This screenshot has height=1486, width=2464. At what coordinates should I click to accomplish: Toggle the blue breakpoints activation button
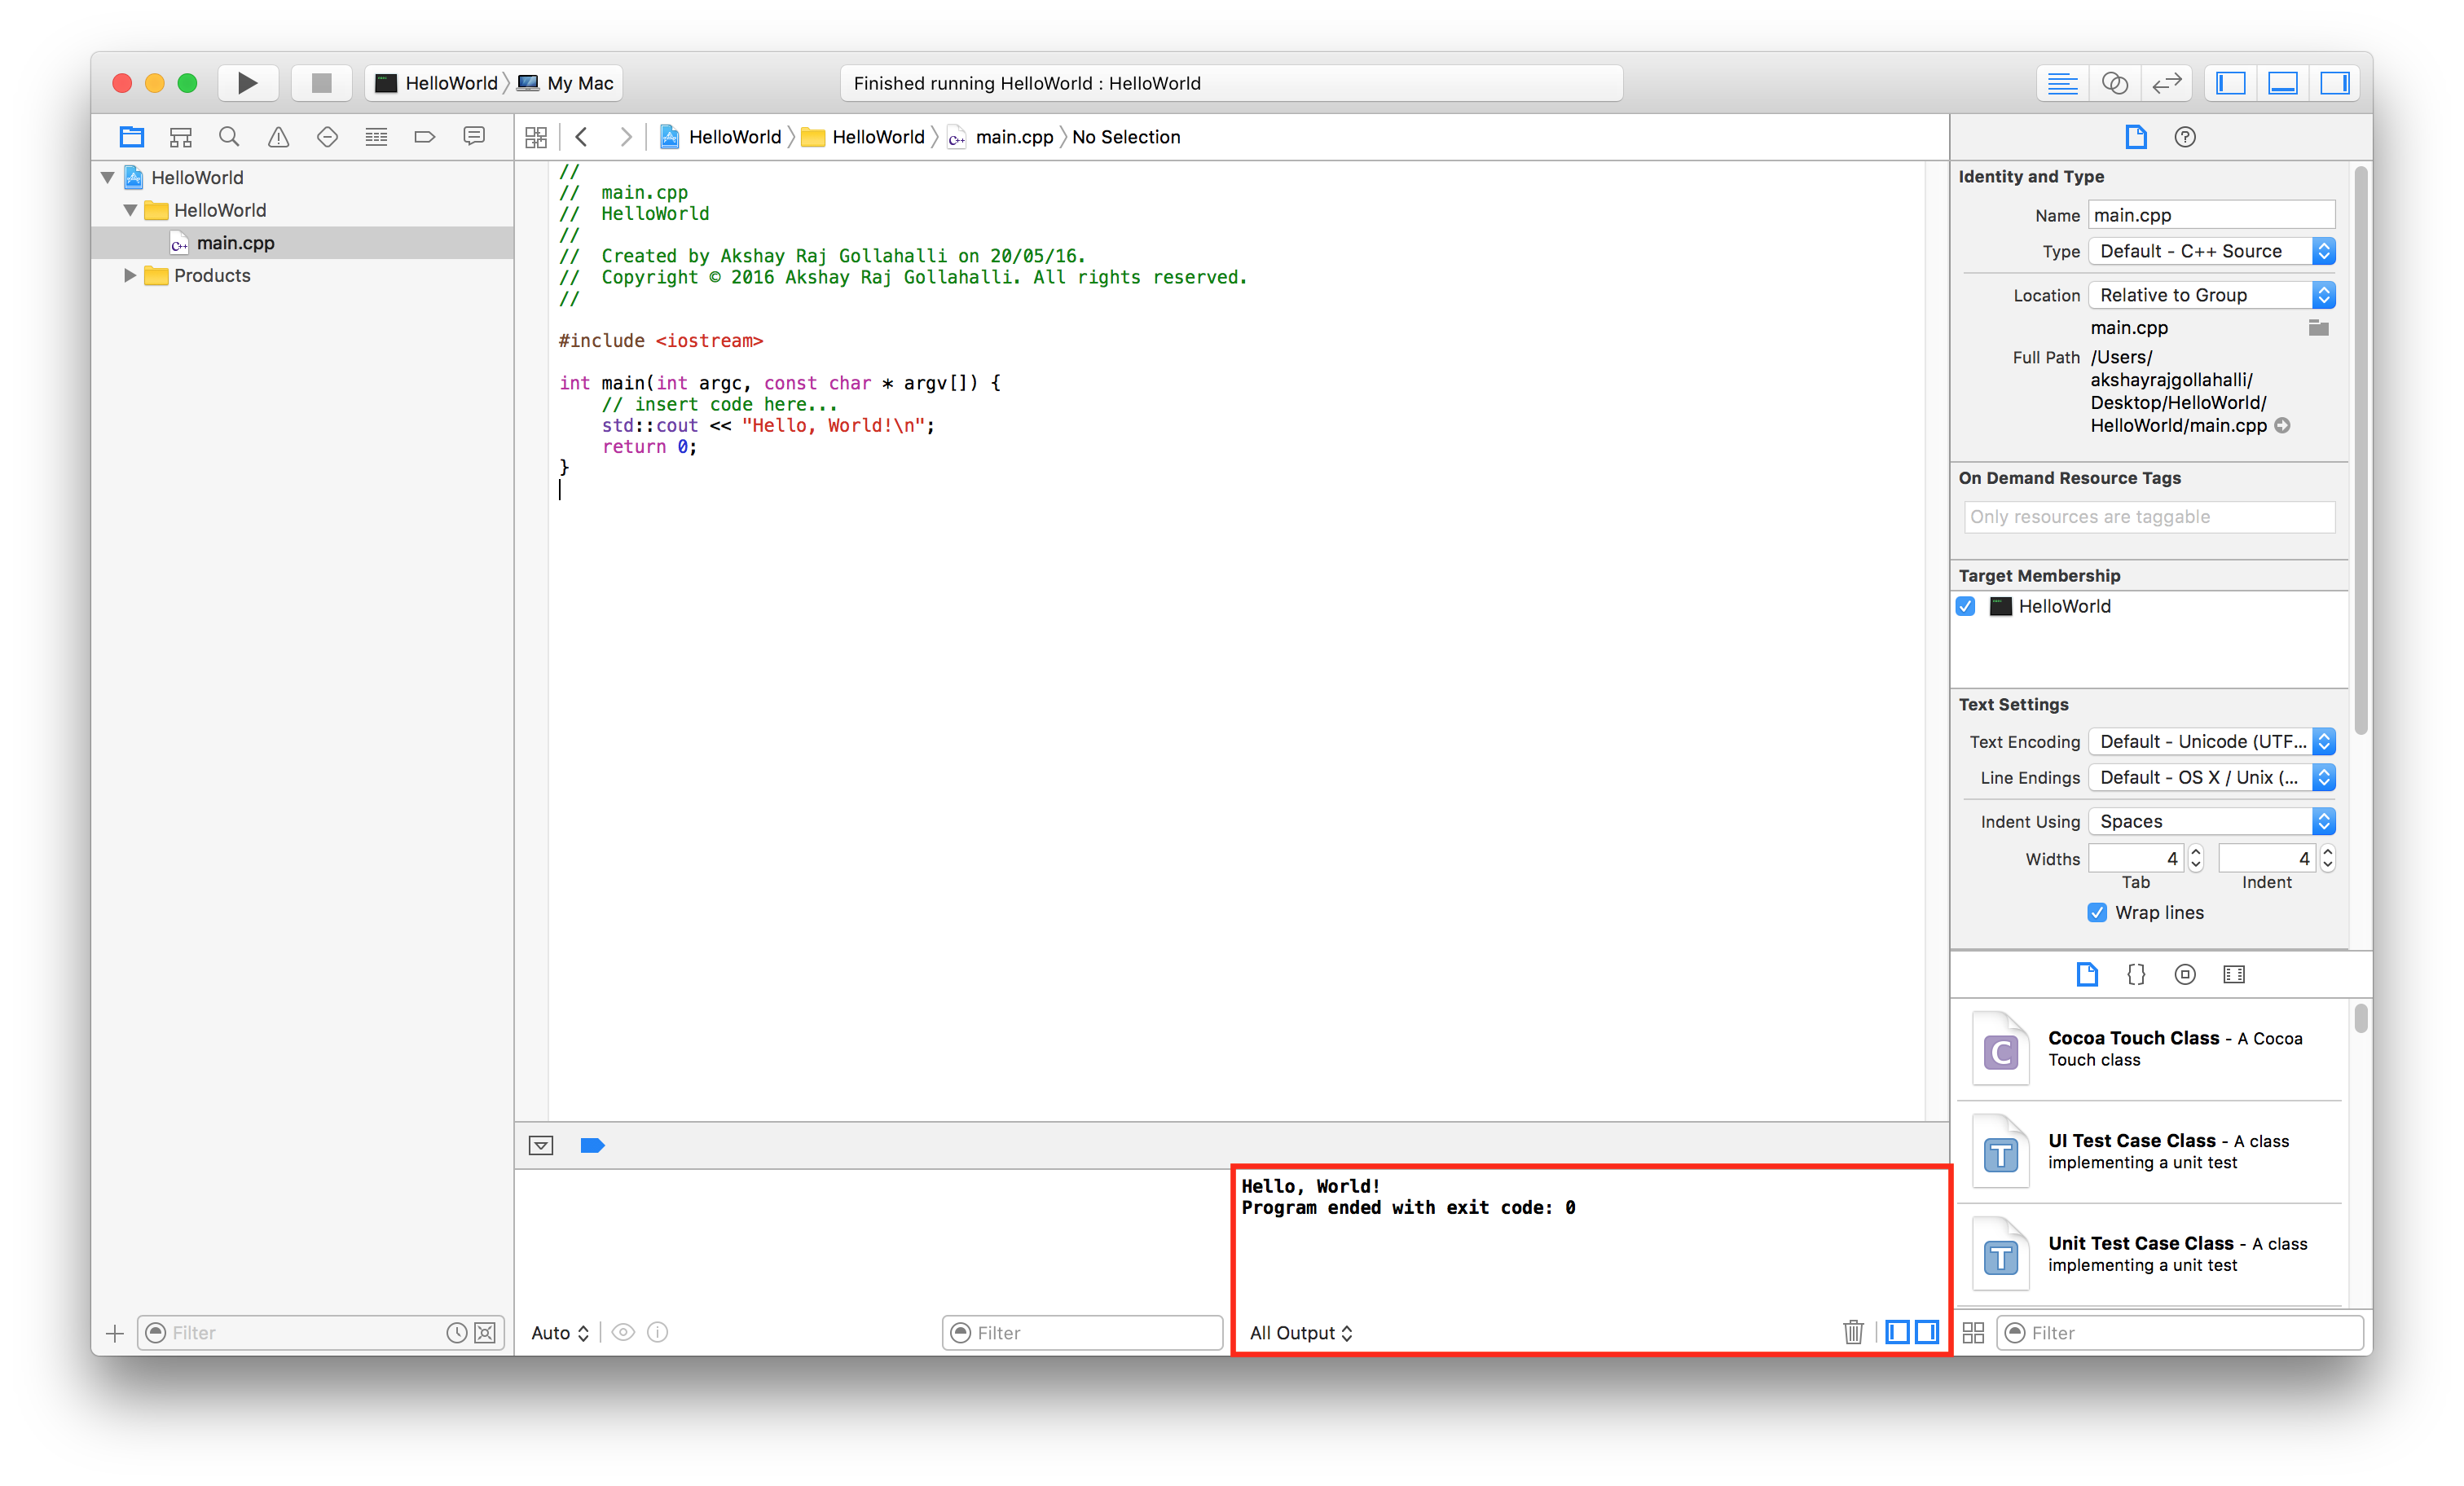coord(592,1146)
